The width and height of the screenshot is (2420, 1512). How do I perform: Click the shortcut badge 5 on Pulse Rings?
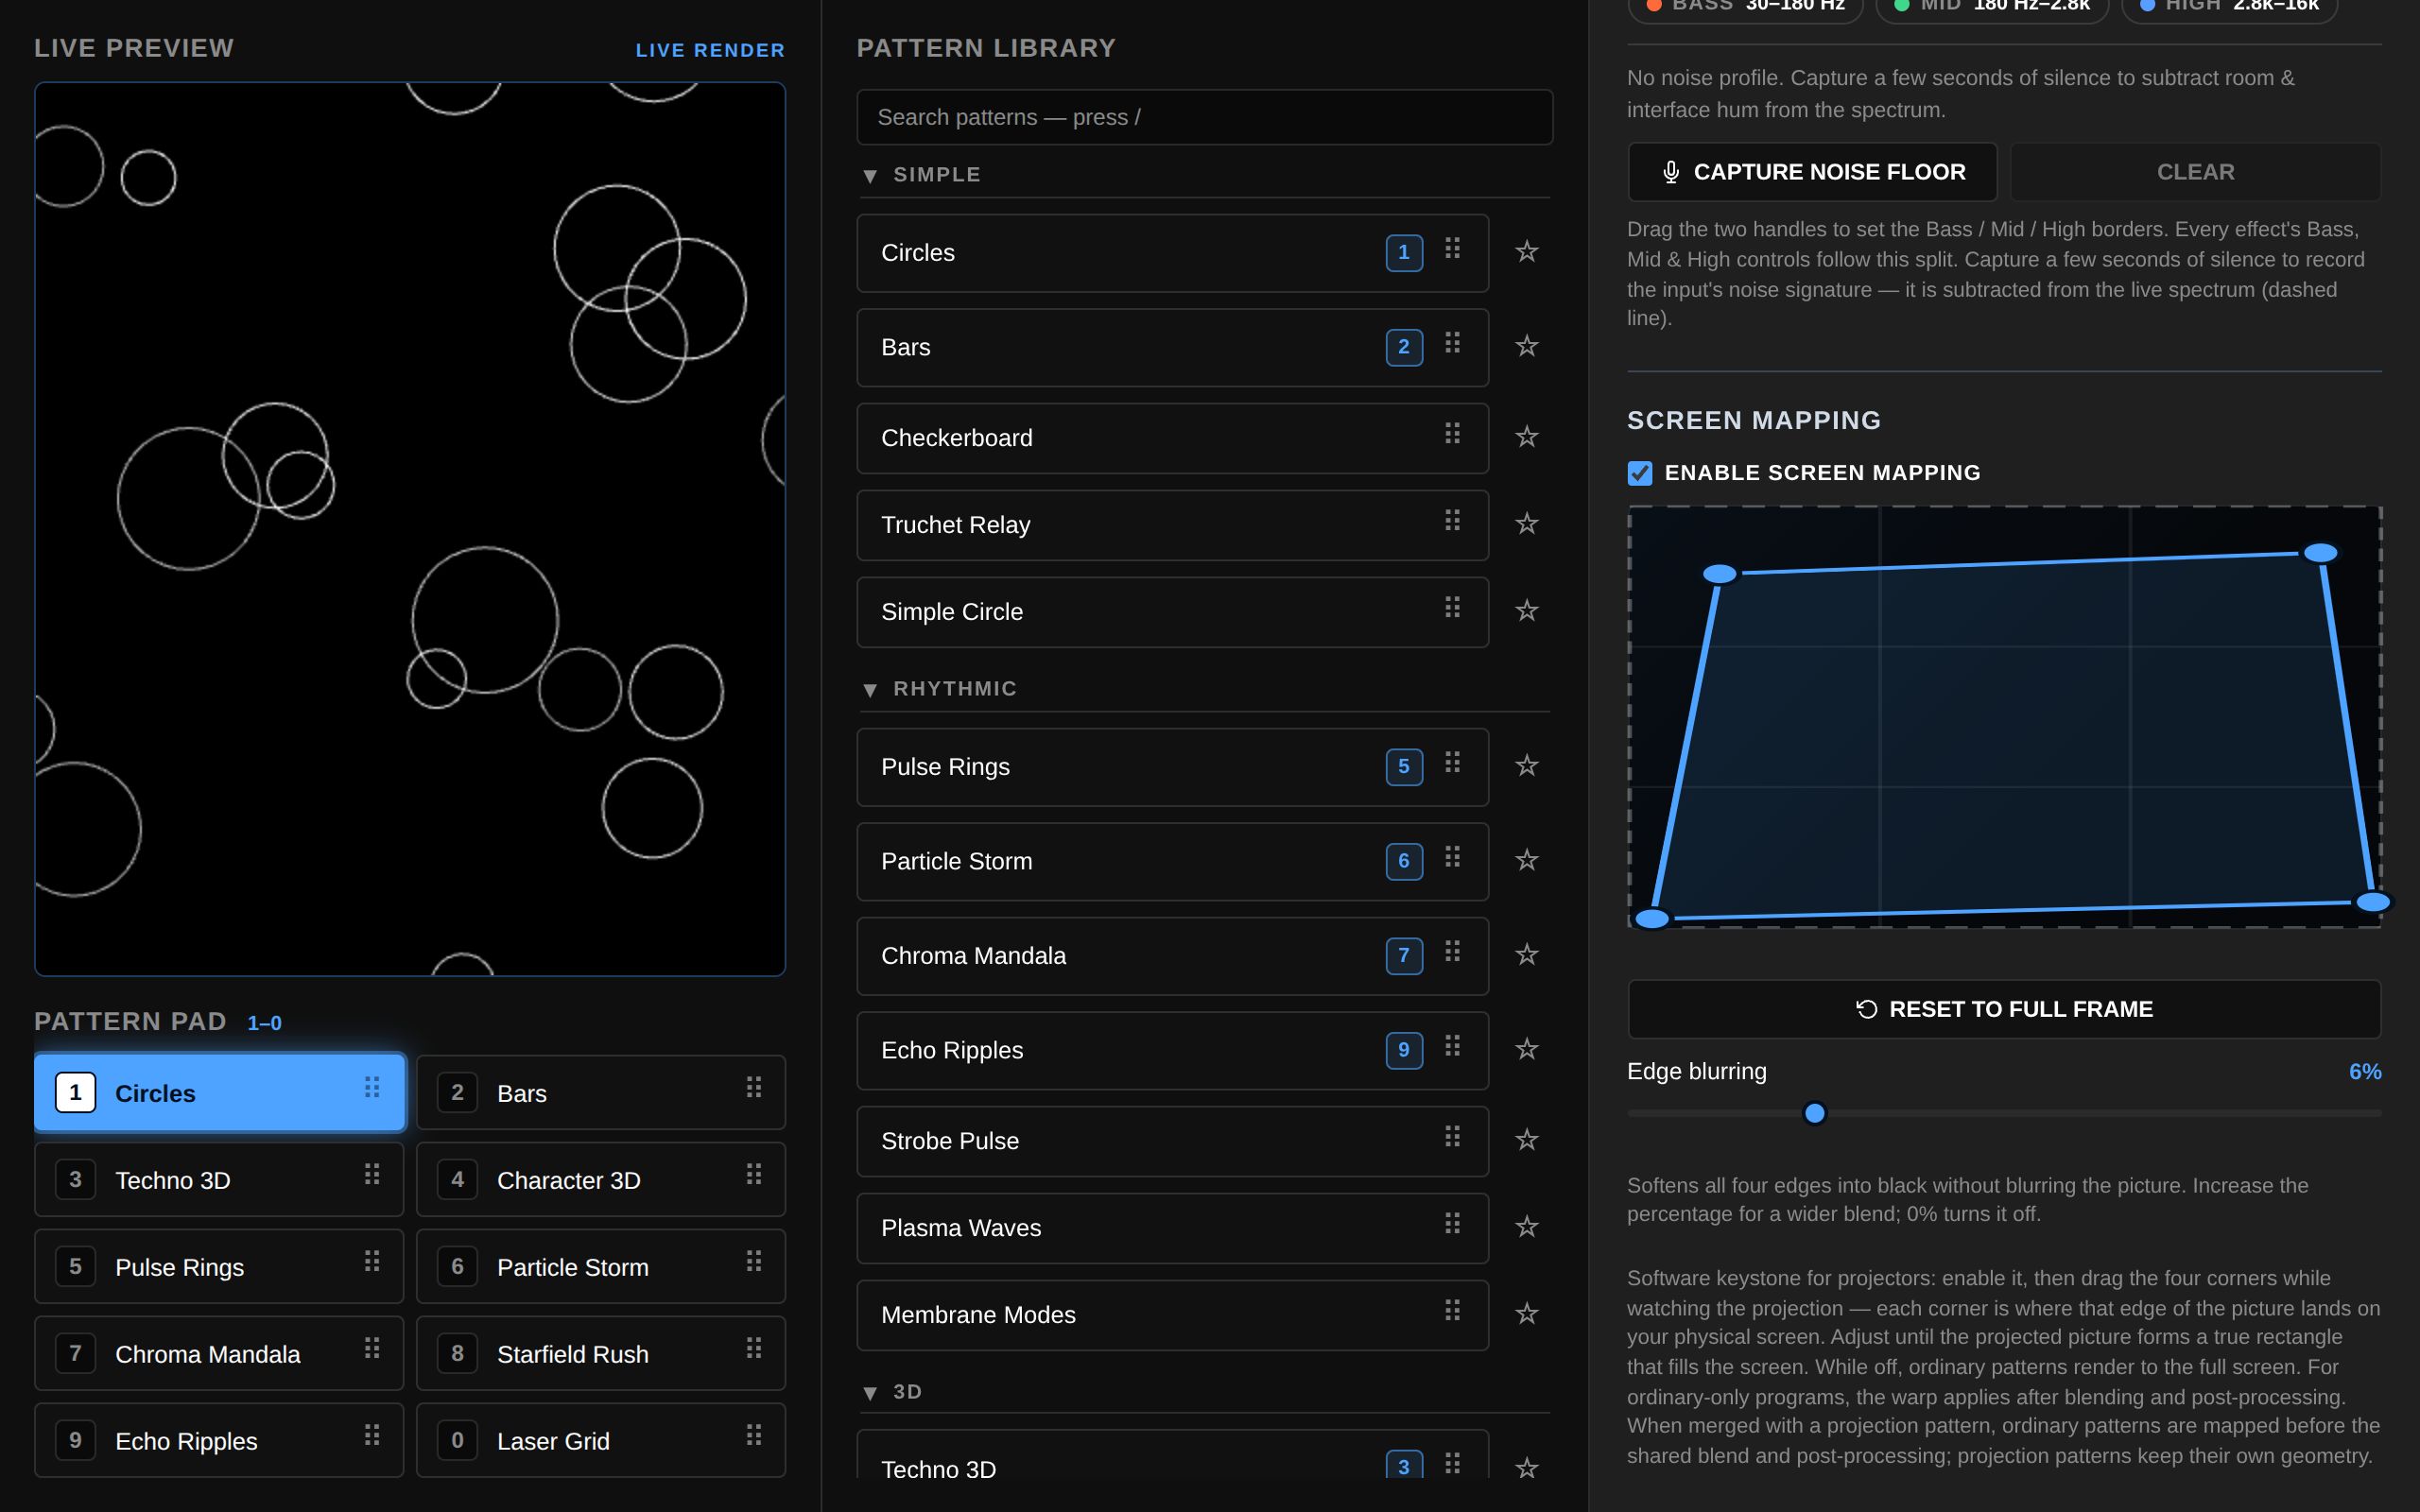1404,767
